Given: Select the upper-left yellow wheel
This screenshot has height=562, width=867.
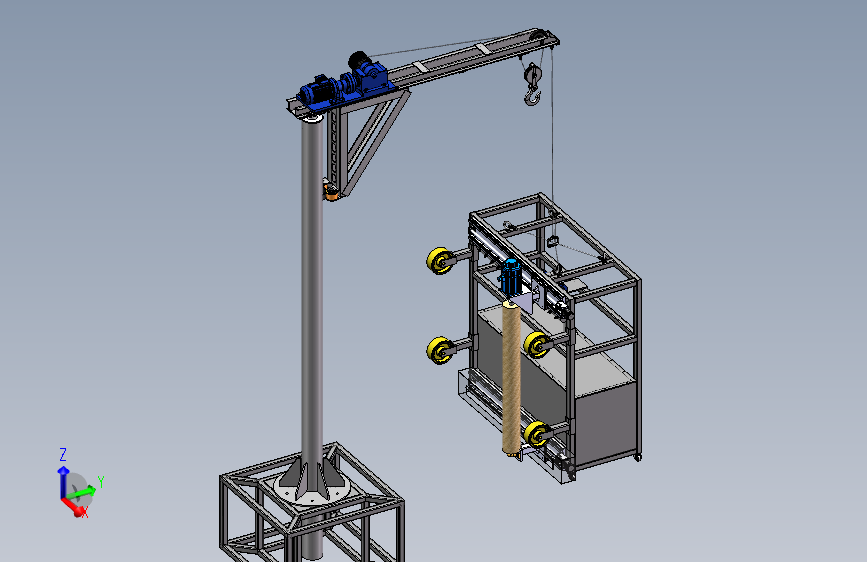Looking at the screenshot, I should pyautogui.click(x=440, y=260).
